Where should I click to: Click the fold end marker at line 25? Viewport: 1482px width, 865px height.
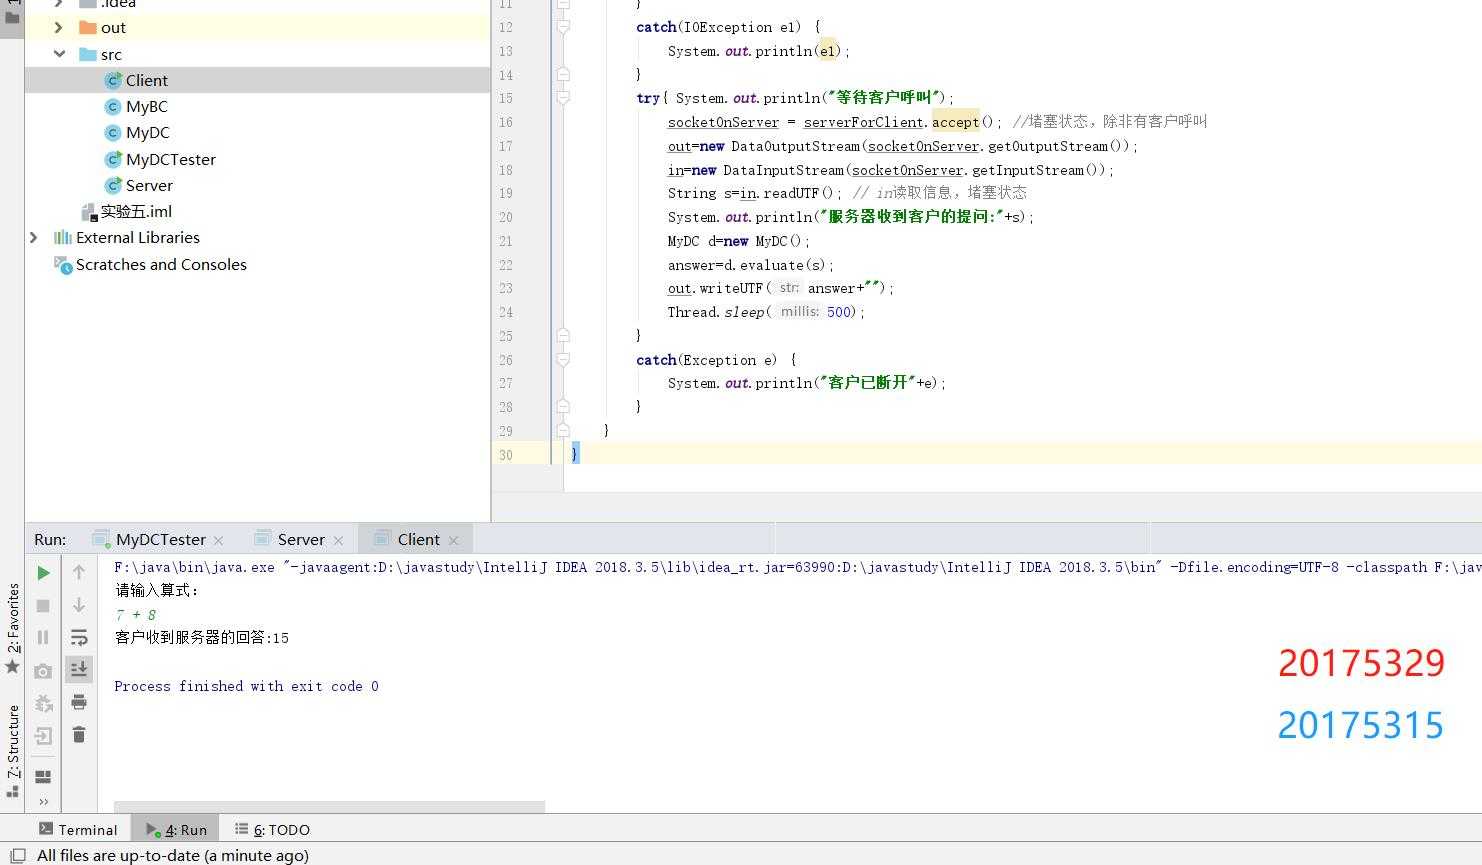563,336
